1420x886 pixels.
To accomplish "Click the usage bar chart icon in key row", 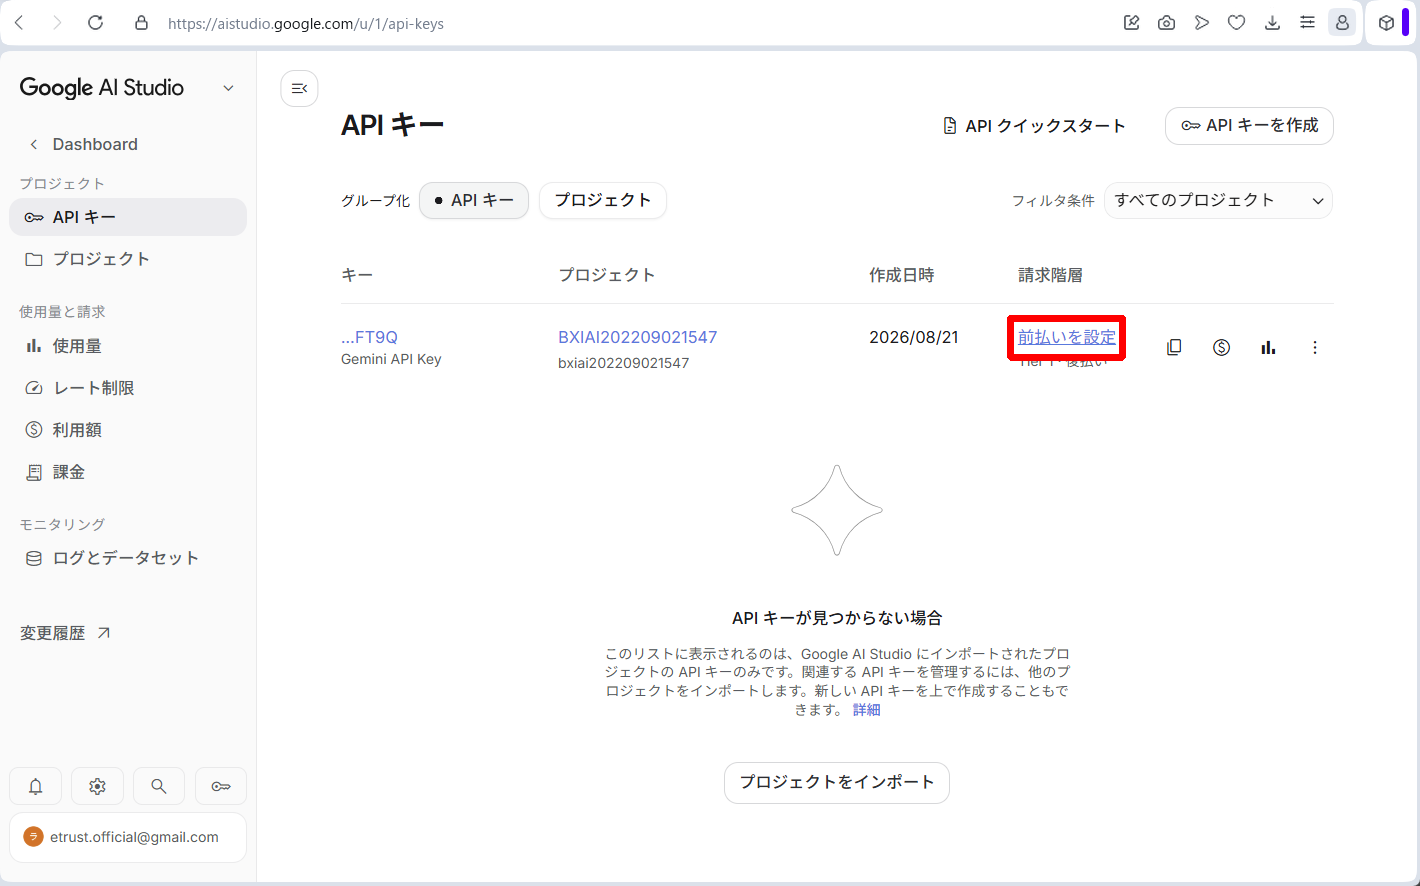I will (x=1268, y=347).
